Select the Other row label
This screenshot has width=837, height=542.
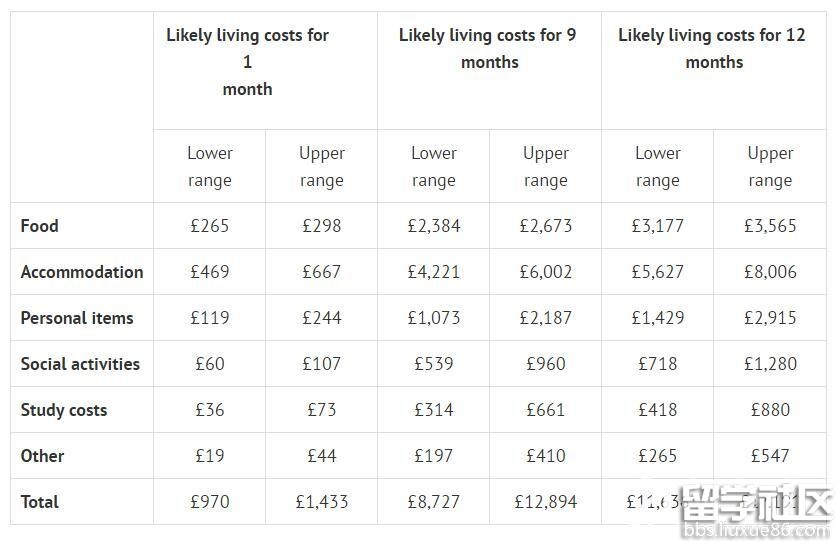pyautogui.click(x=42, y=455)
